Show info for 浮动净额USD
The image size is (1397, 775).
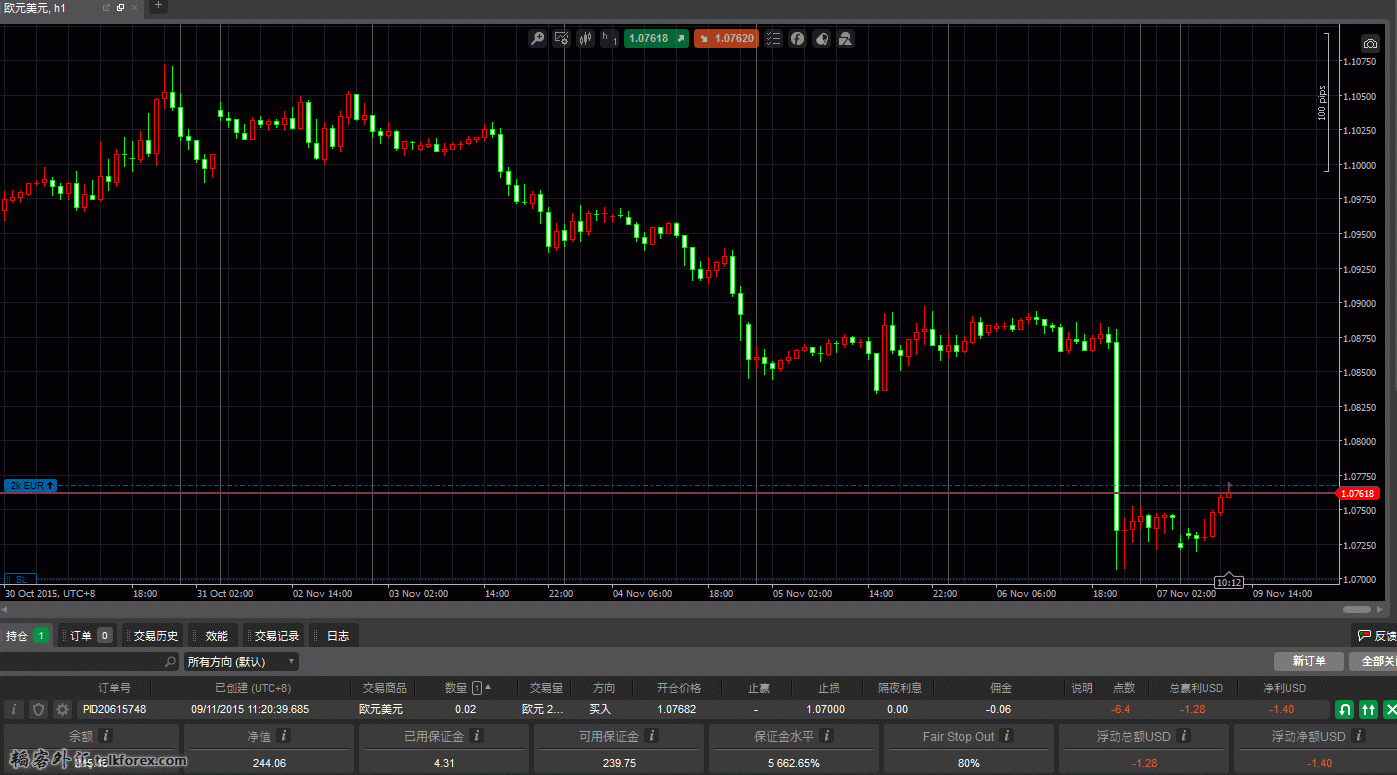click(1357, 736)
